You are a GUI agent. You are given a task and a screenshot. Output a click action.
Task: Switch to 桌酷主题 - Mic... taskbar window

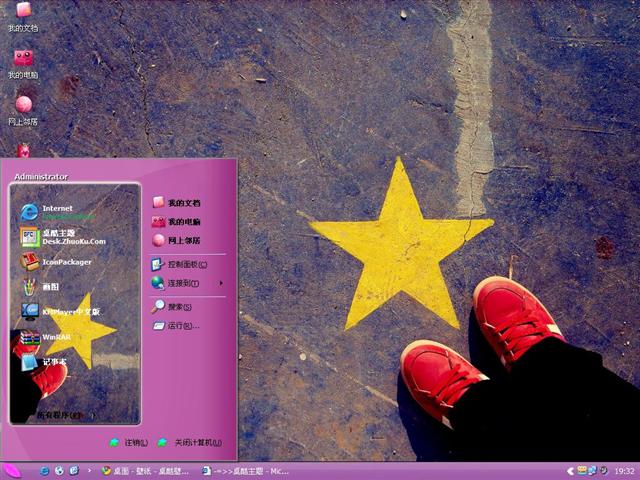[x=246, y=471]
